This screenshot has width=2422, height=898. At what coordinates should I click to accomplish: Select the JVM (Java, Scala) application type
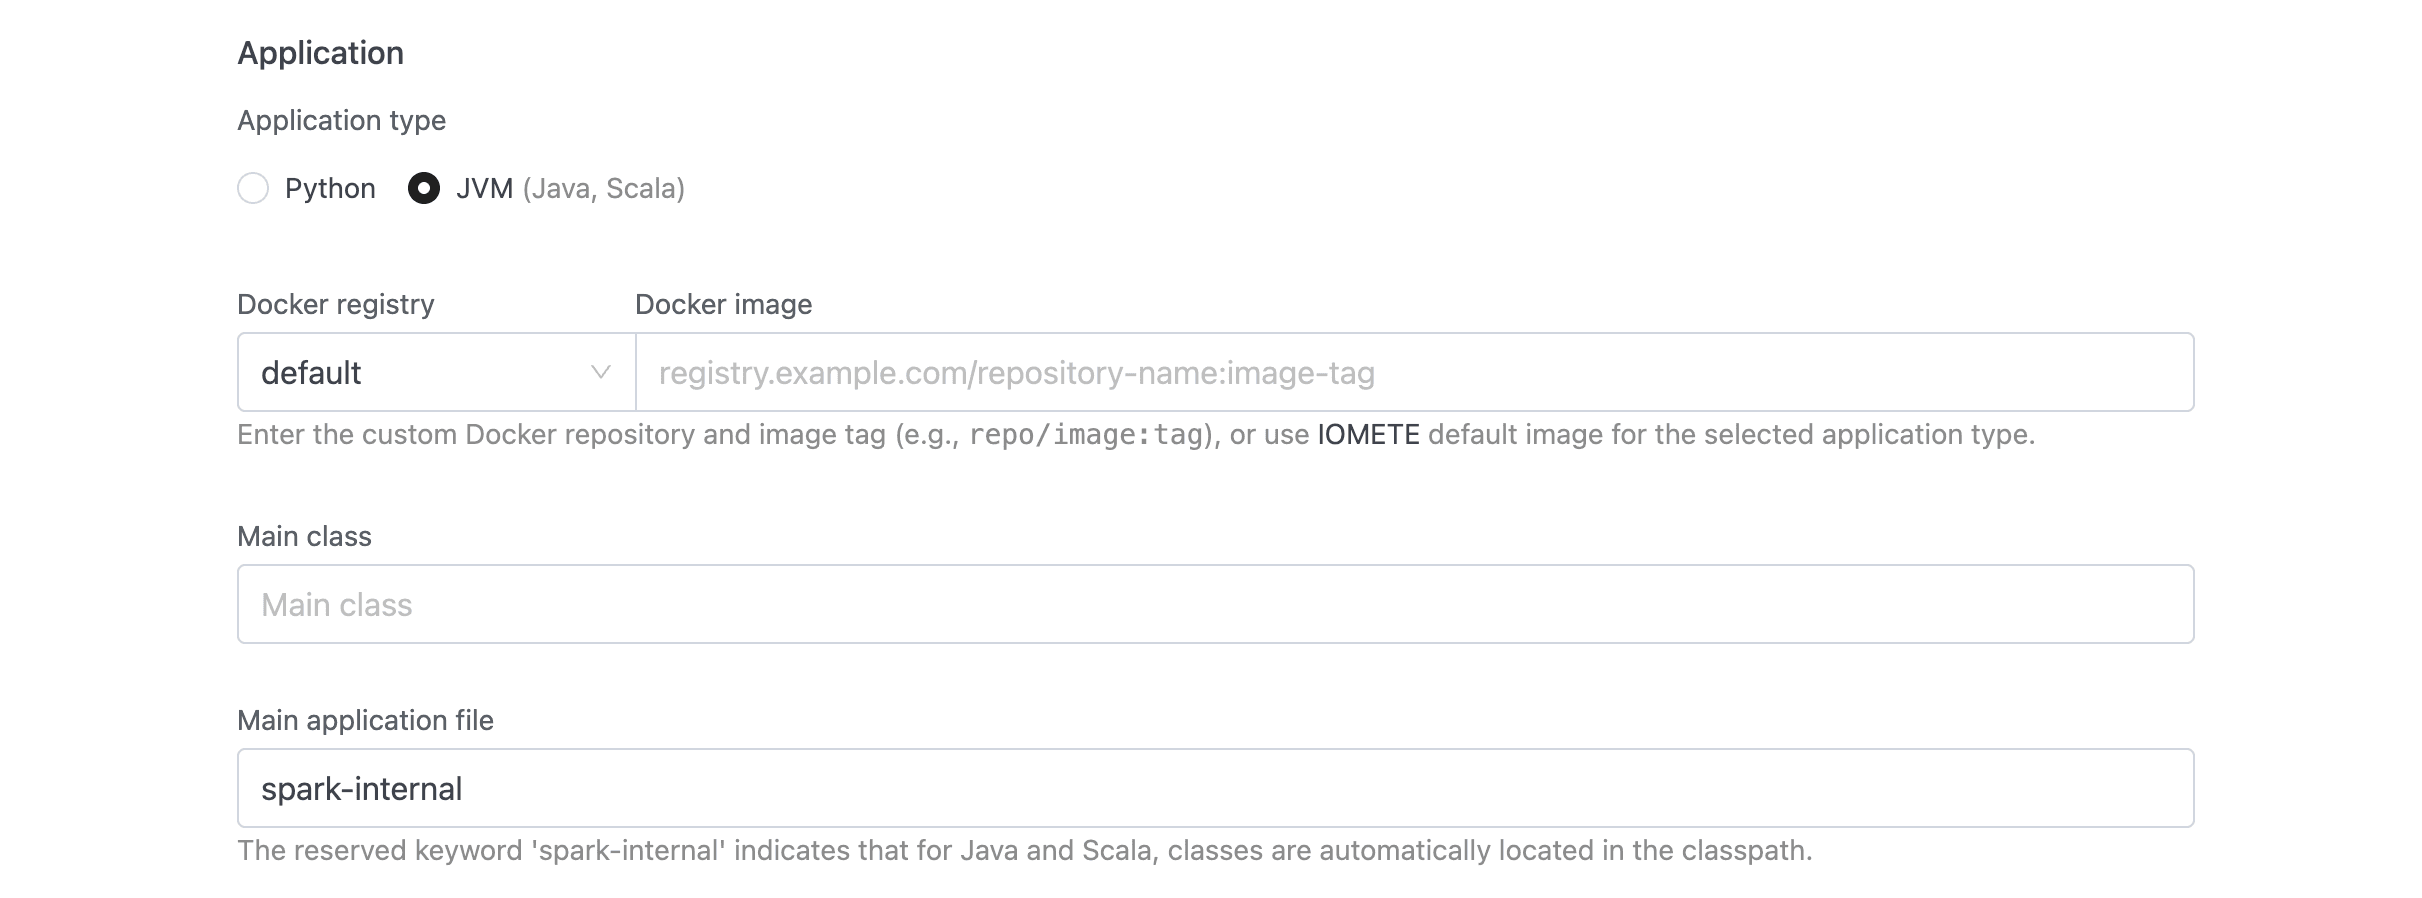[424, 188]
